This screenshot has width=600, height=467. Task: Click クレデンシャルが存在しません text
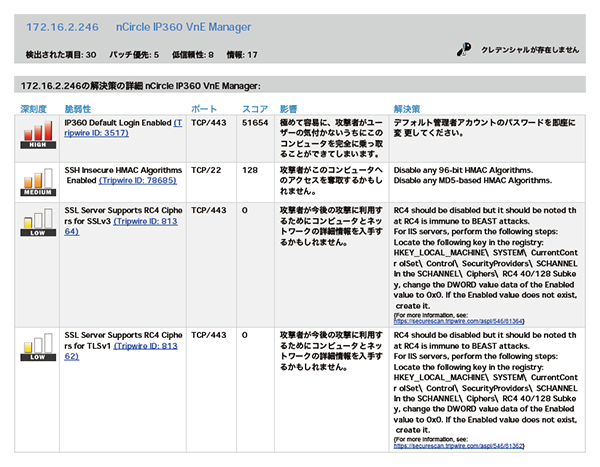tap(530, 50)
